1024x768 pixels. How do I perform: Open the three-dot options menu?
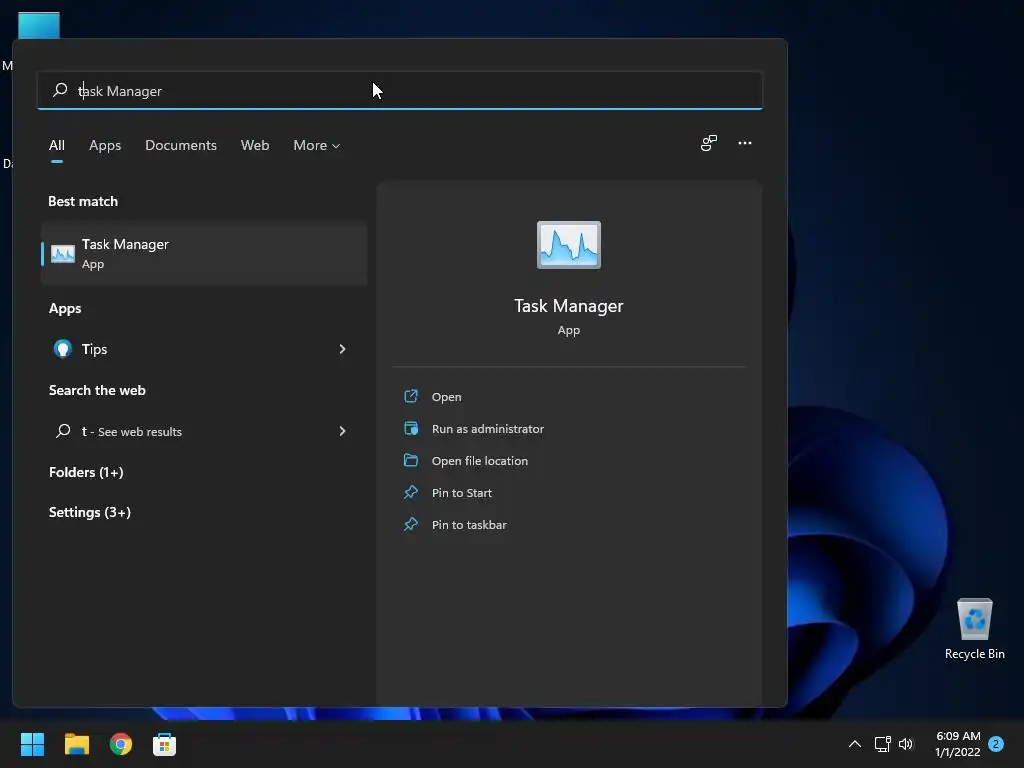[744, 143]
